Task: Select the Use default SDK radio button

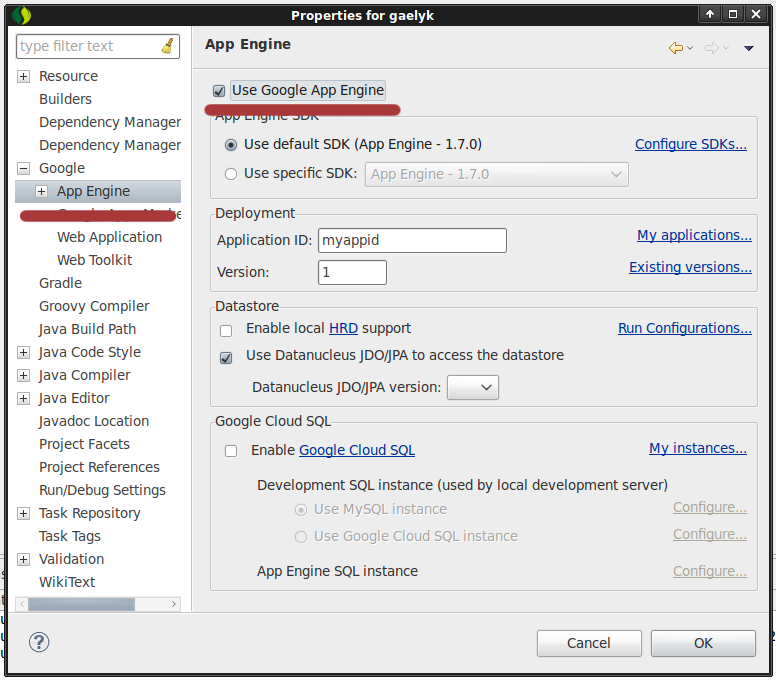Action: pos(231,145)
